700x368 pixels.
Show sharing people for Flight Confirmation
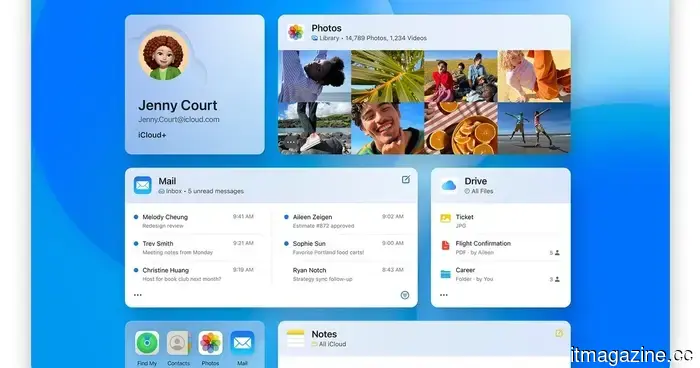(554, 253)
